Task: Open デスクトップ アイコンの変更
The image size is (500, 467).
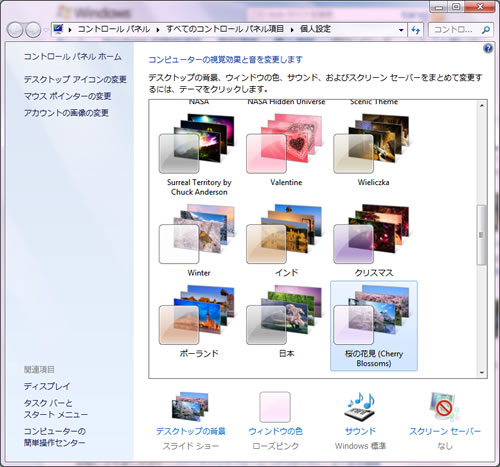Action: click(75, 79)
